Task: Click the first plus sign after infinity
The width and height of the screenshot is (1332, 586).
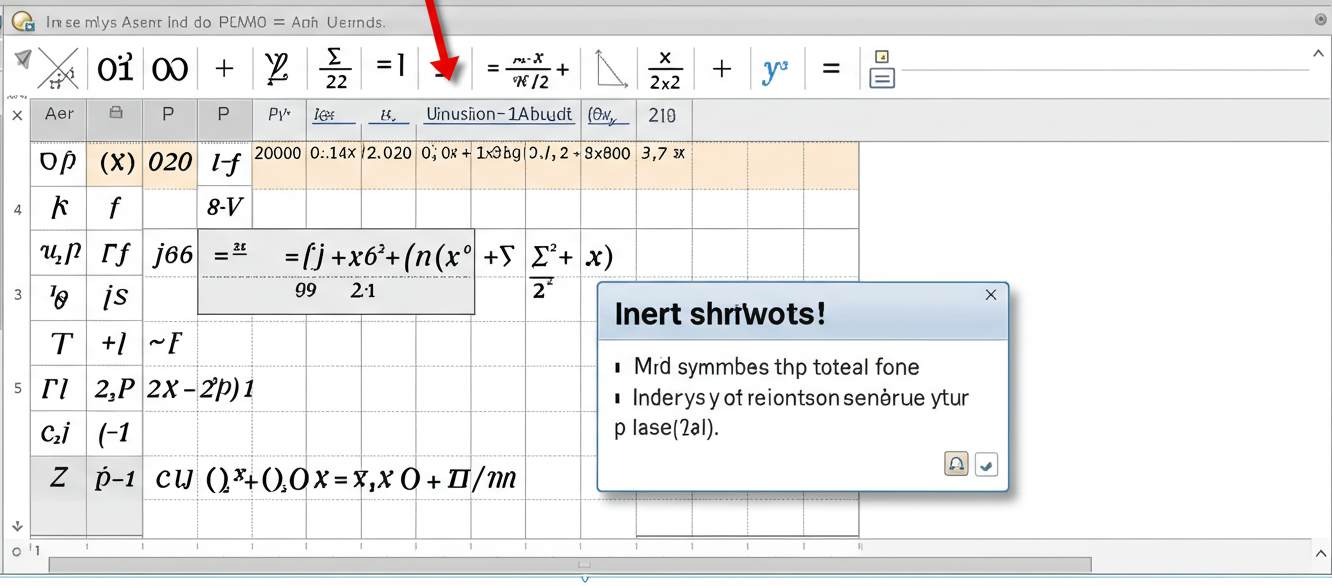Action: [x=225, y=69]
